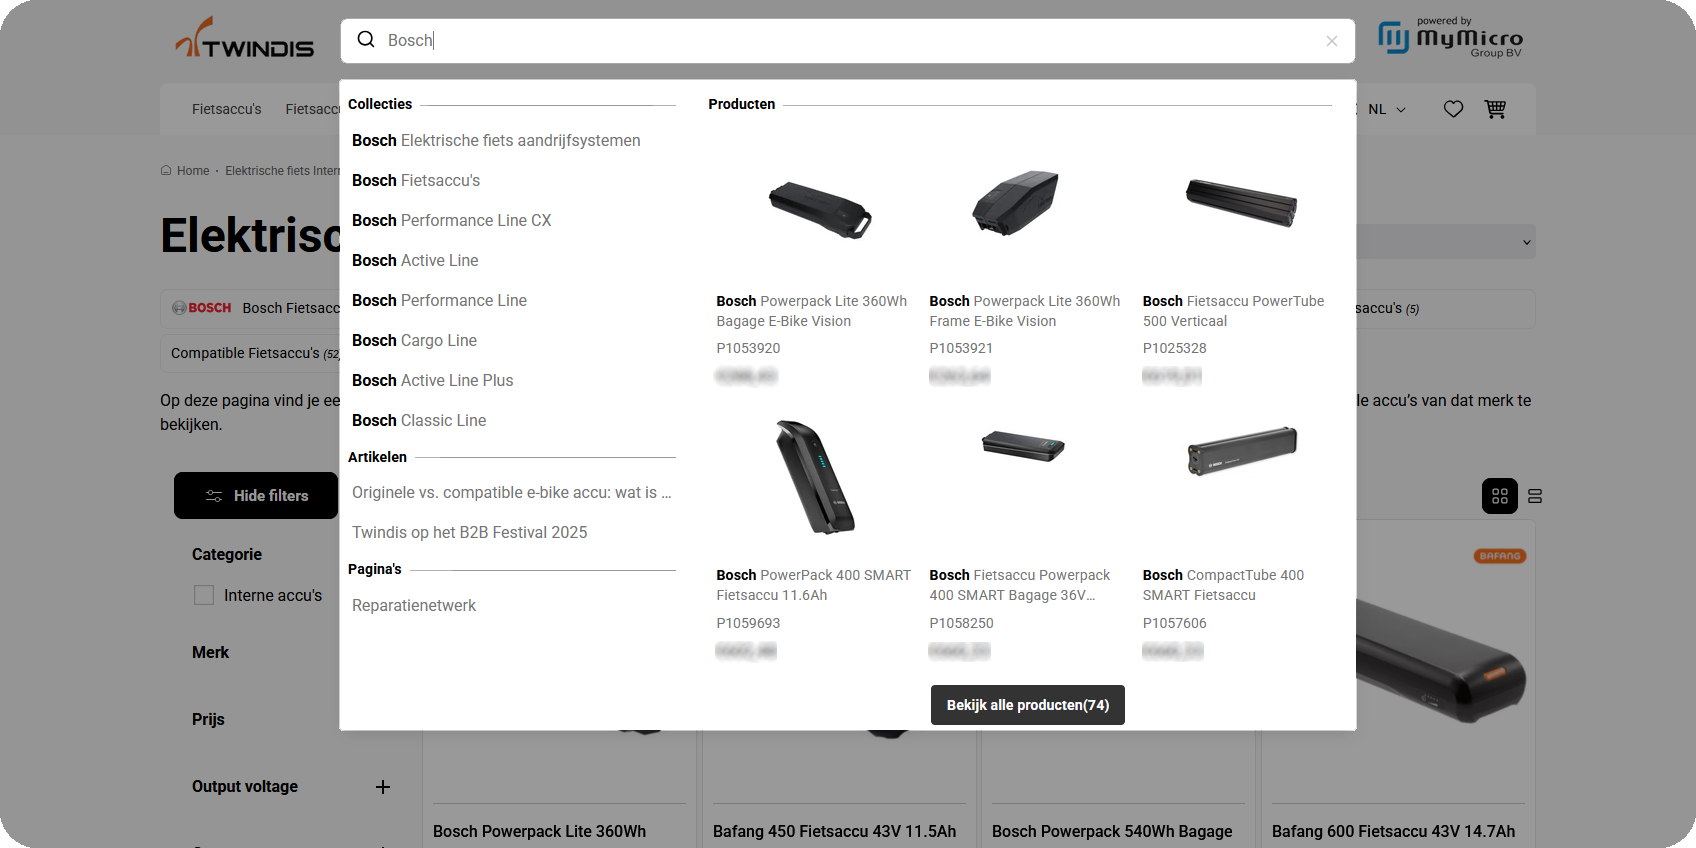Open Bosch Elektrische fiets aandrijfsystemen collection
Image resolution: width=1696 pixels, height=848 pixels.
pyautogui.click(x=496, y=140)
